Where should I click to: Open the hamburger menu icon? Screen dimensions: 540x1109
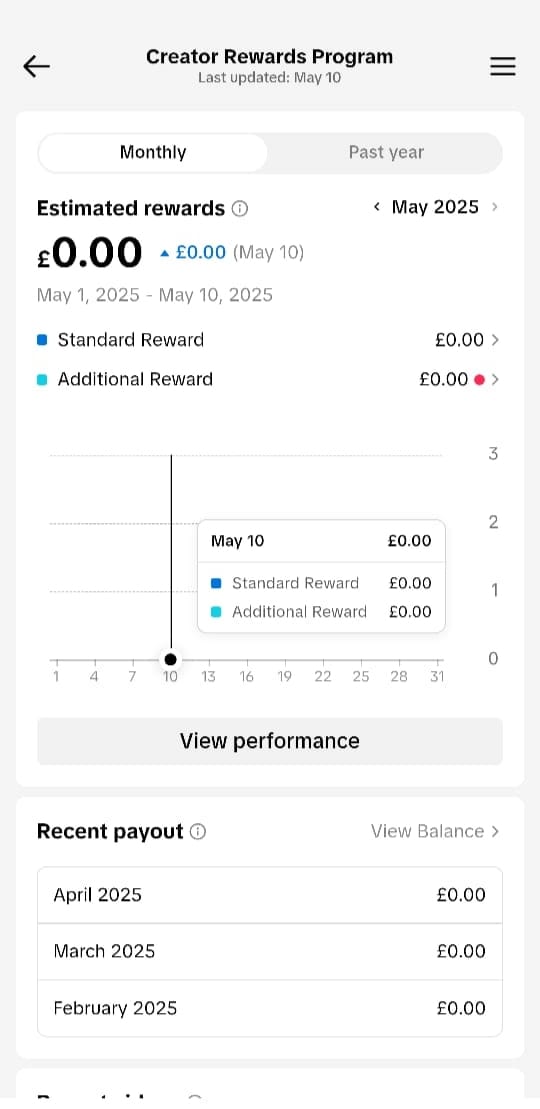pos(503,66)
